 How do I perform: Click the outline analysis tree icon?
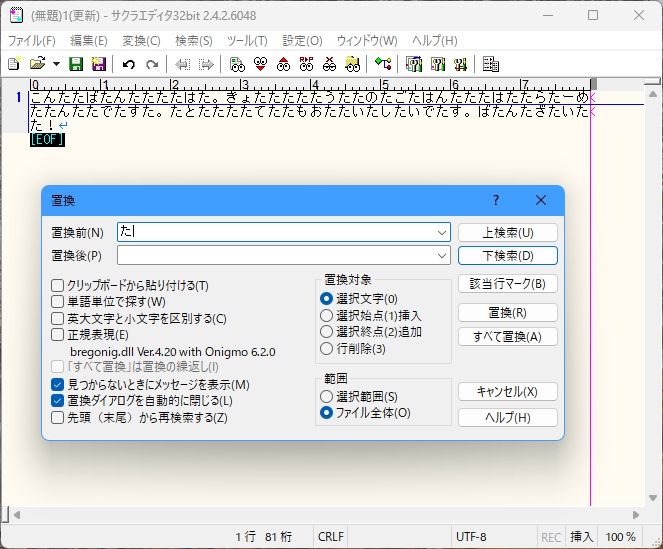click(383, 64)
